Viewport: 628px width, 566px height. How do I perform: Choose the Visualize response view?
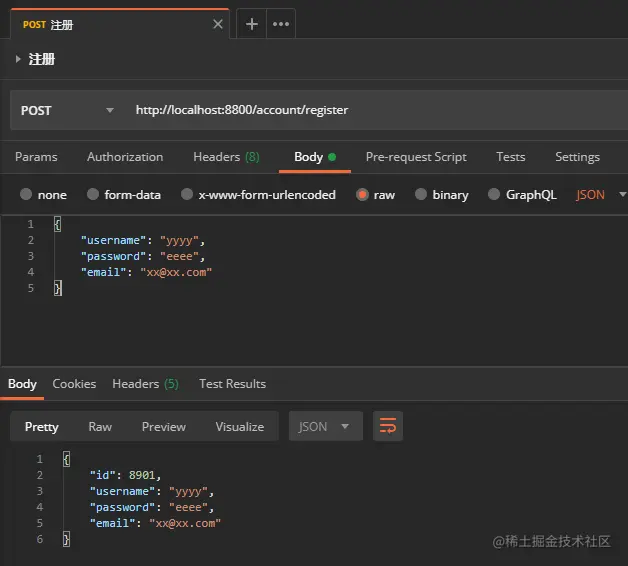point(240,427)
